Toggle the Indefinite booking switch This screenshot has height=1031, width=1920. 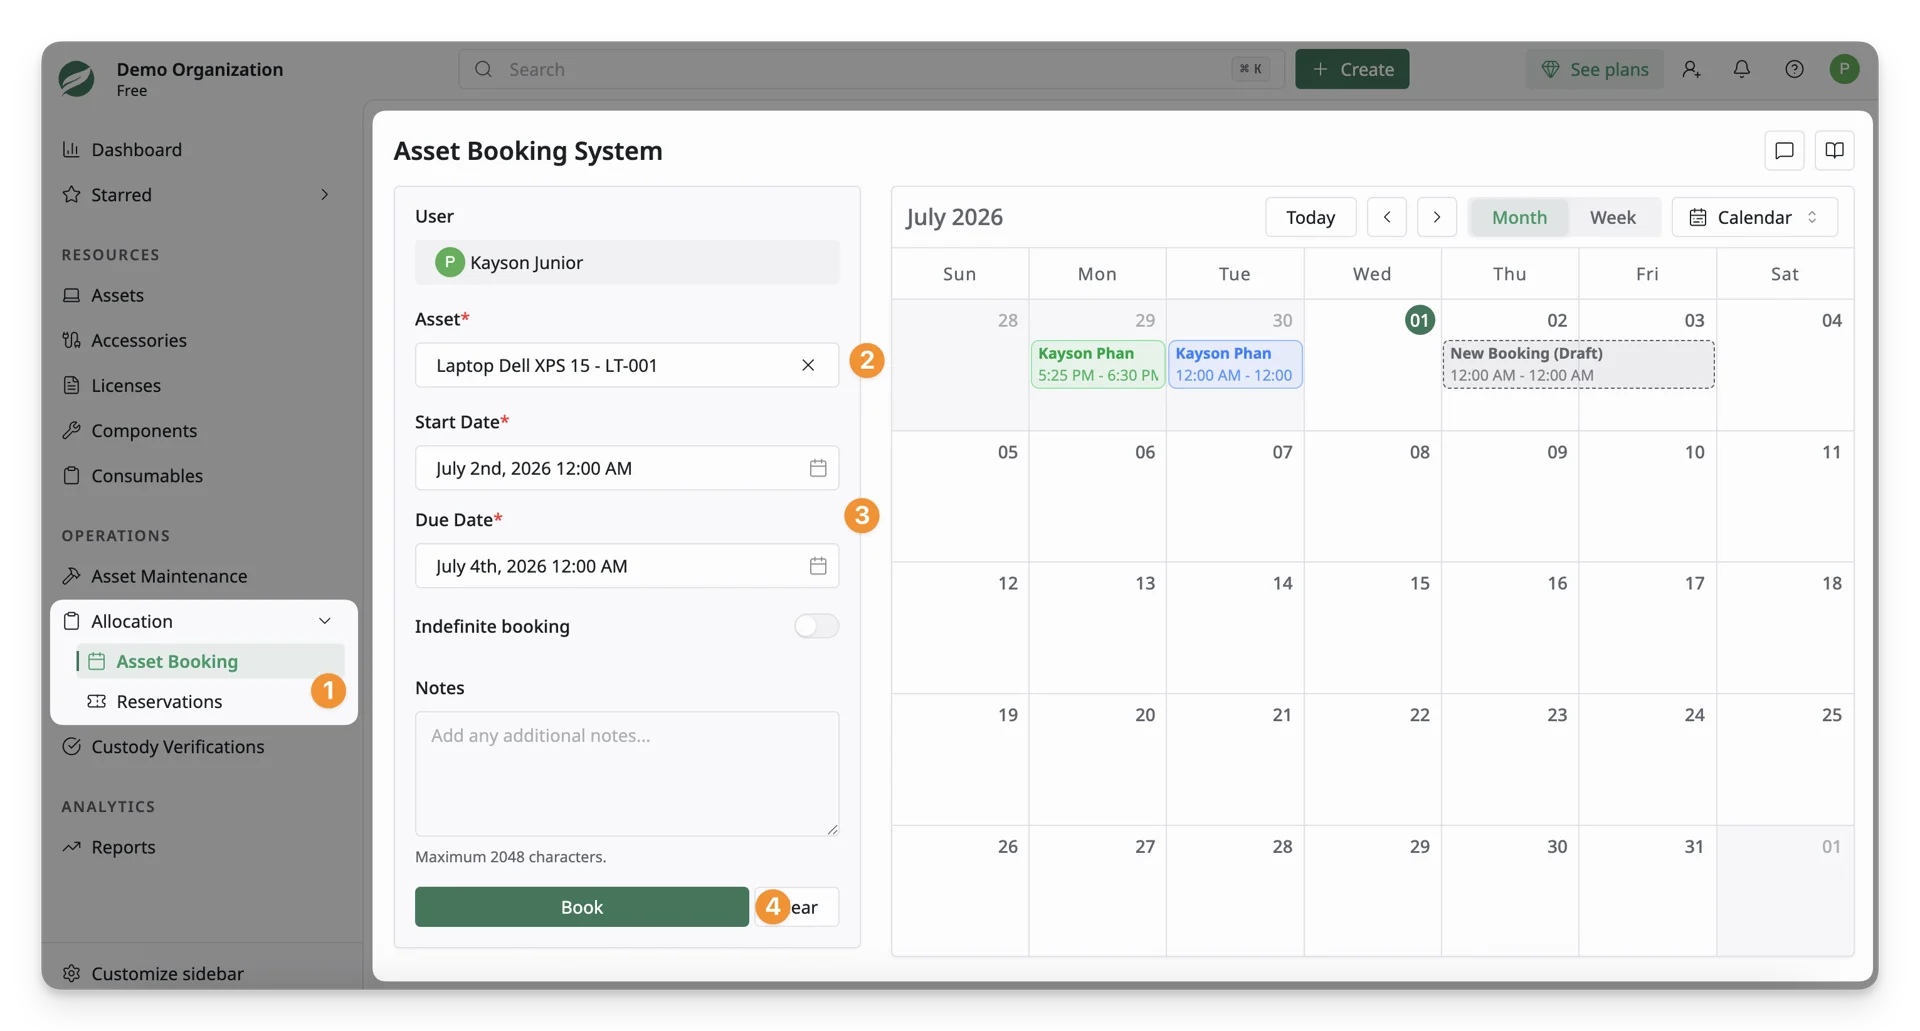coord(817,626)
